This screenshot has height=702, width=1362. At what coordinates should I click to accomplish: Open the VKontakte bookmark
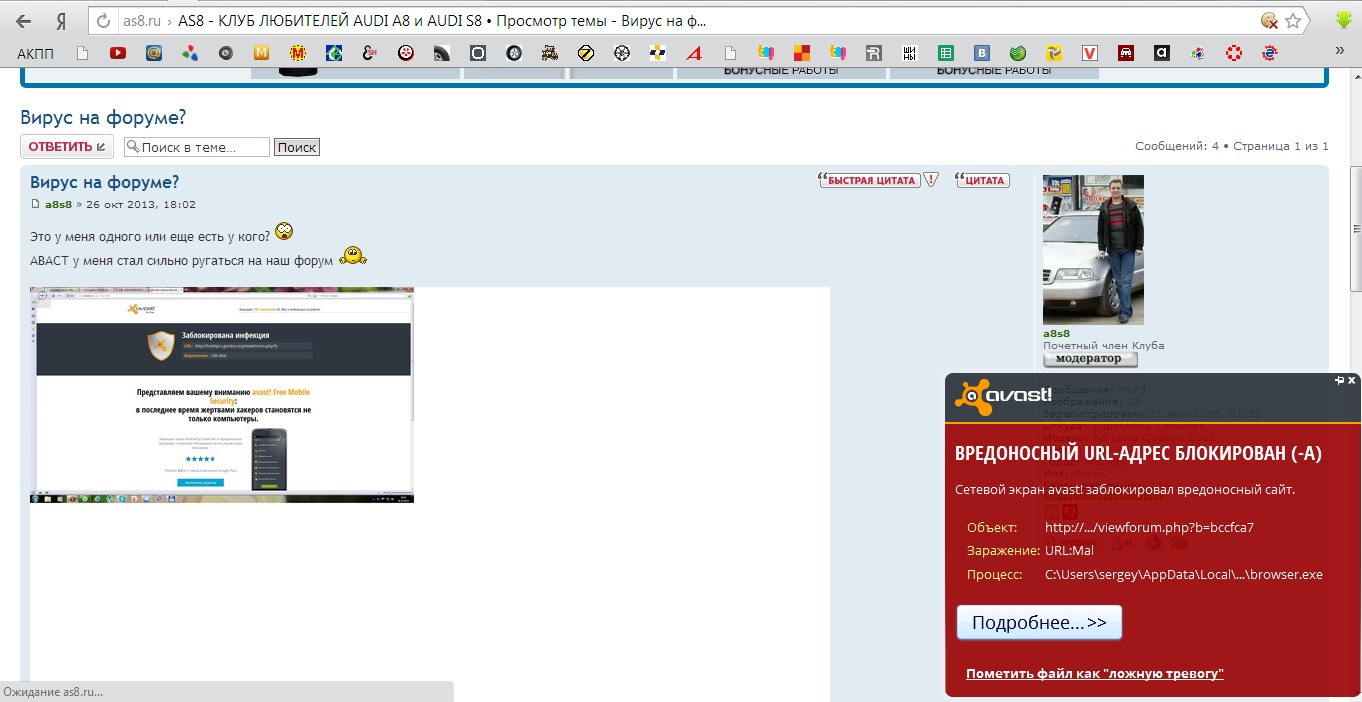point(982,53)
